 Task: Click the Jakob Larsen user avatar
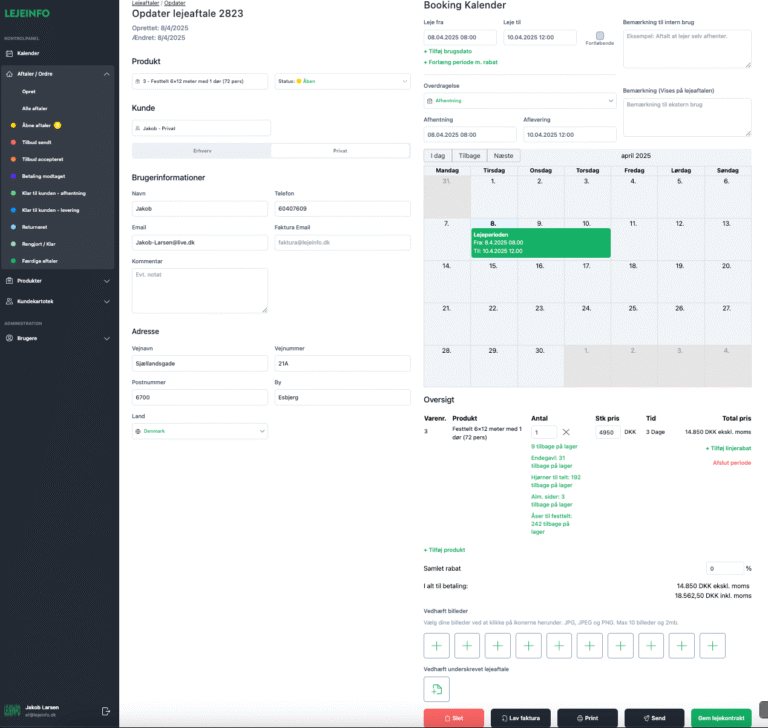coord(12,711)
